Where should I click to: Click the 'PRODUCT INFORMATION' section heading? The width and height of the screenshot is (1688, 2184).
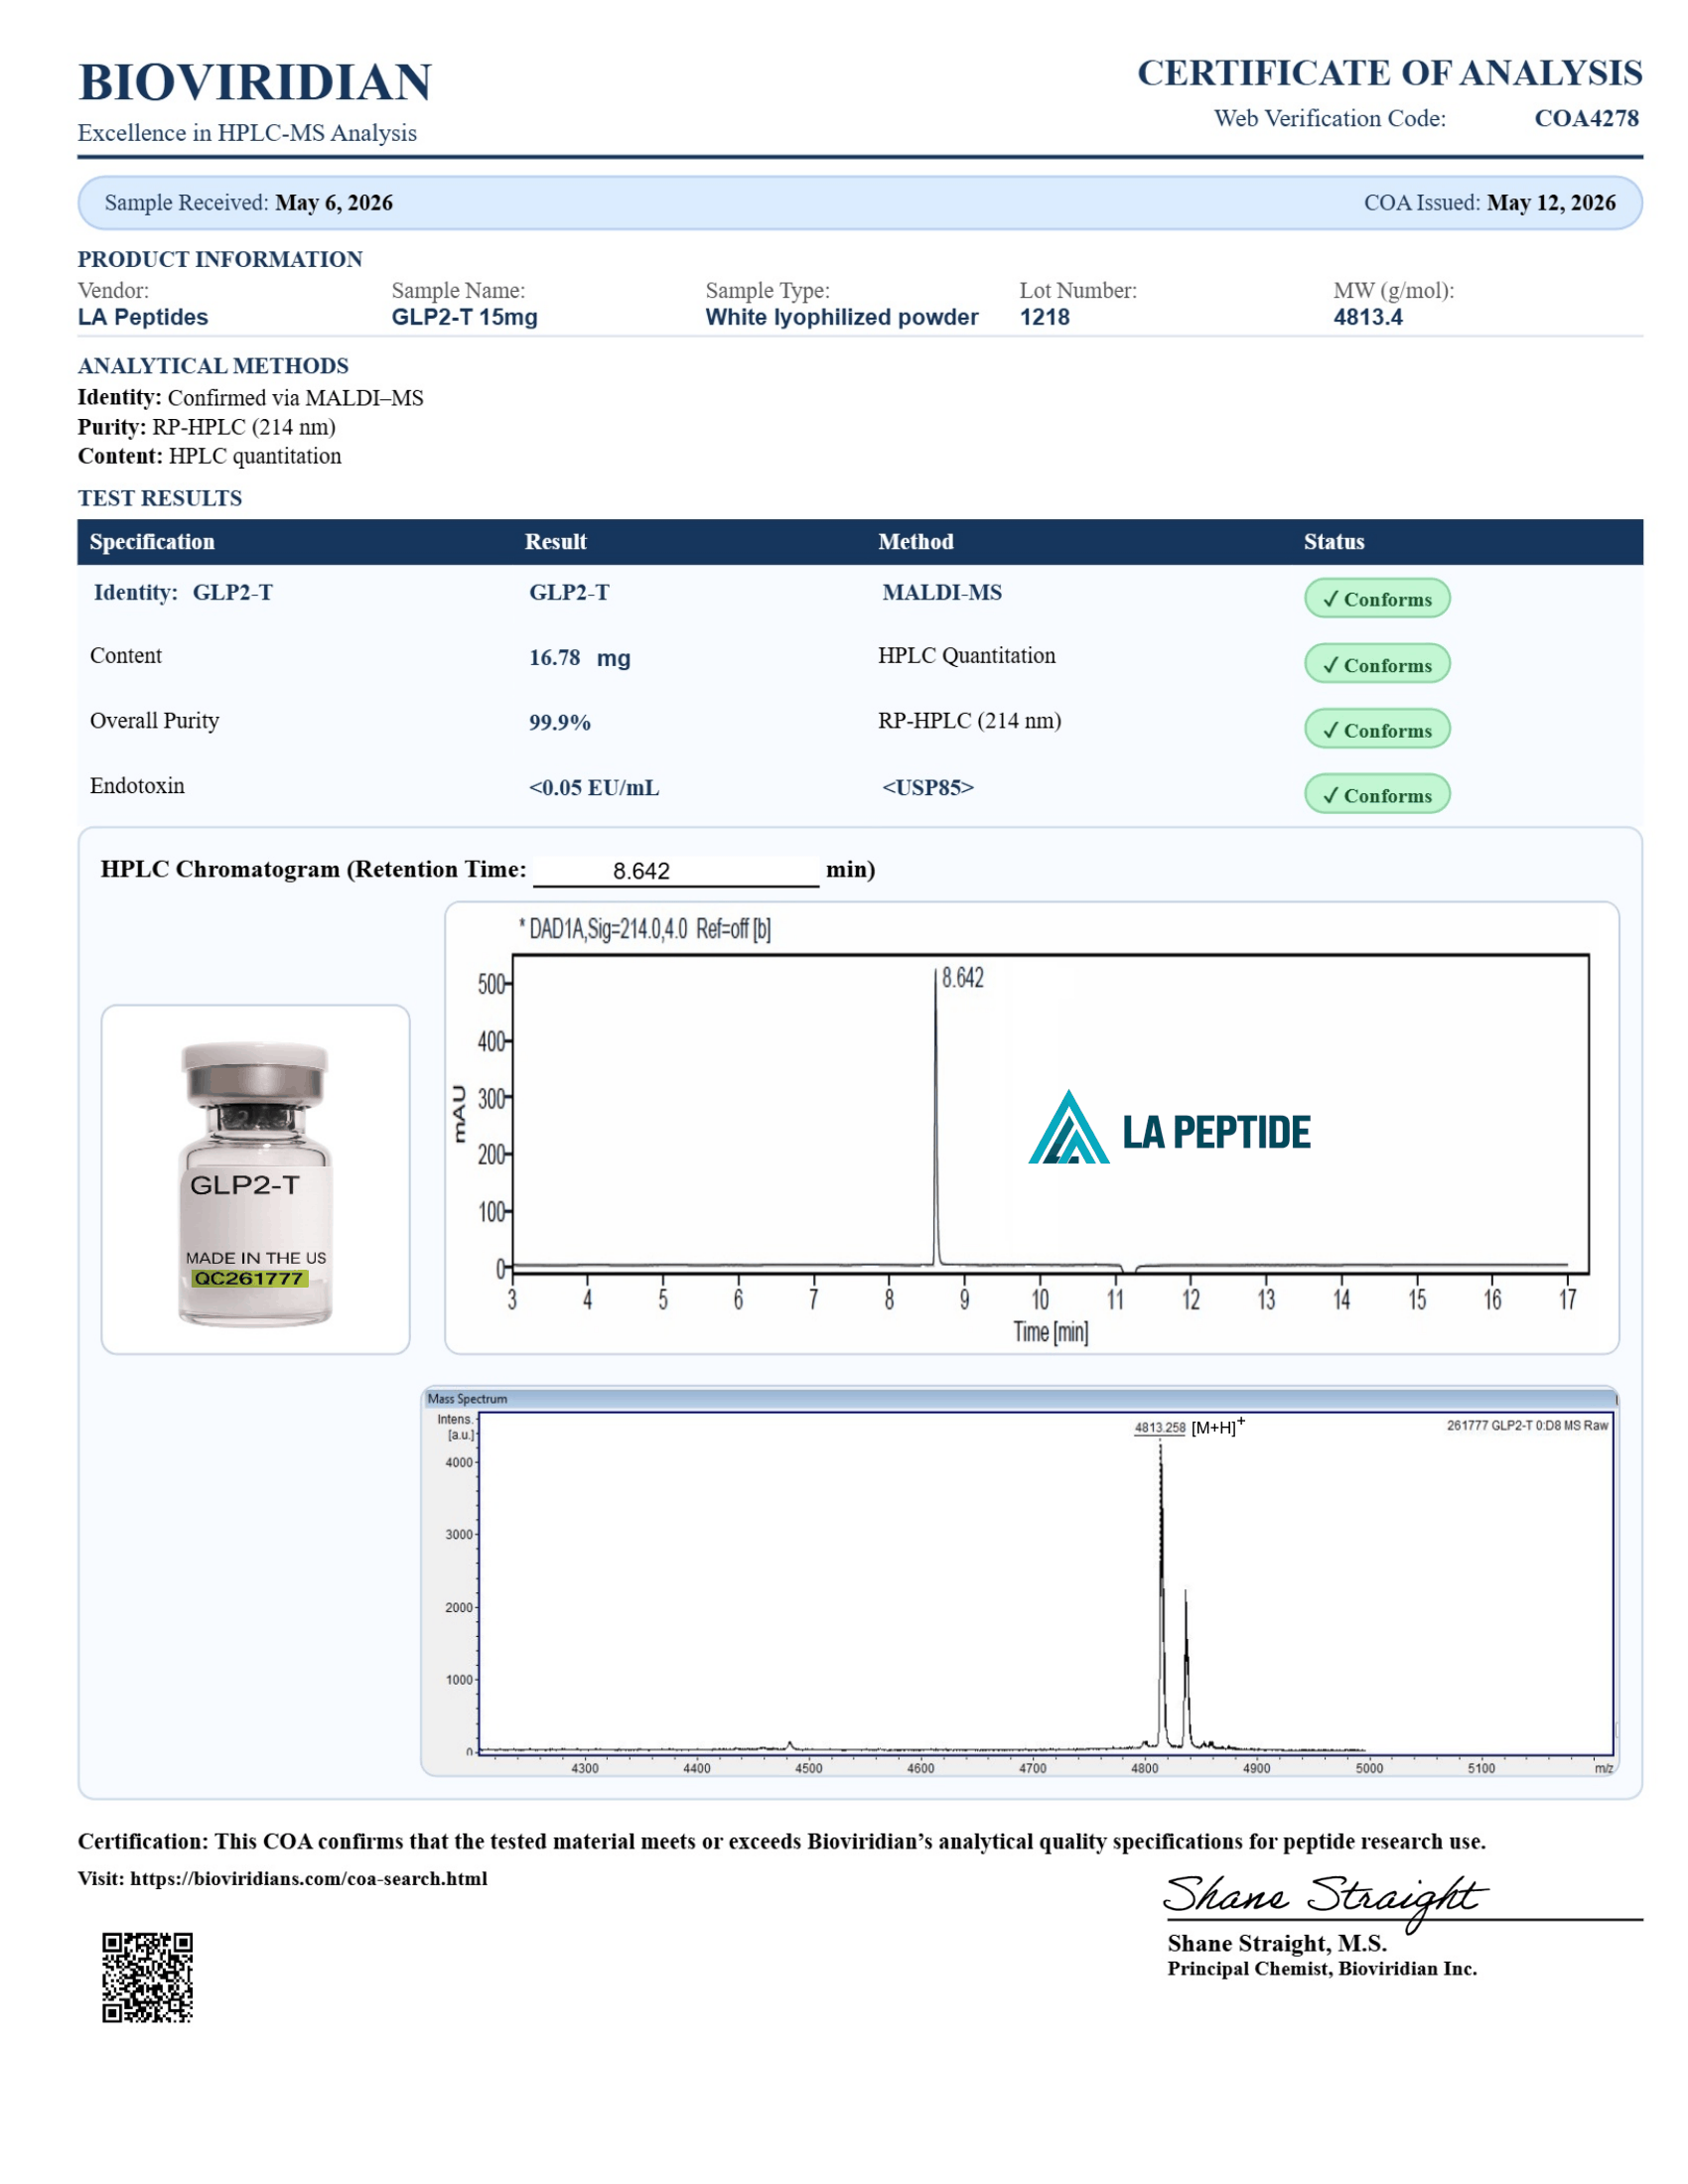coord(220,260)
